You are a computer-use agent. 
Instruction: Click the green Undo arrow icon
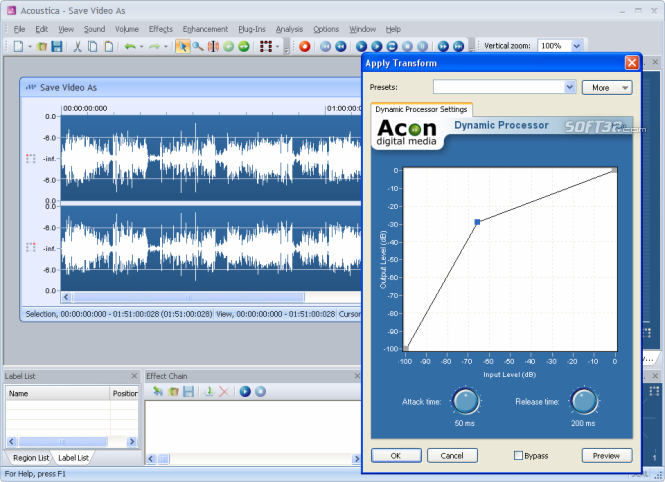(130, 46)
